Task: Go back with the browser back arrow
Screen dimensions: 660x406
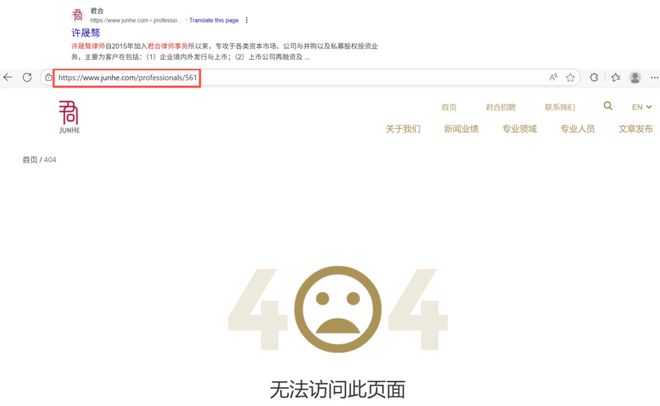Action: 7,77
